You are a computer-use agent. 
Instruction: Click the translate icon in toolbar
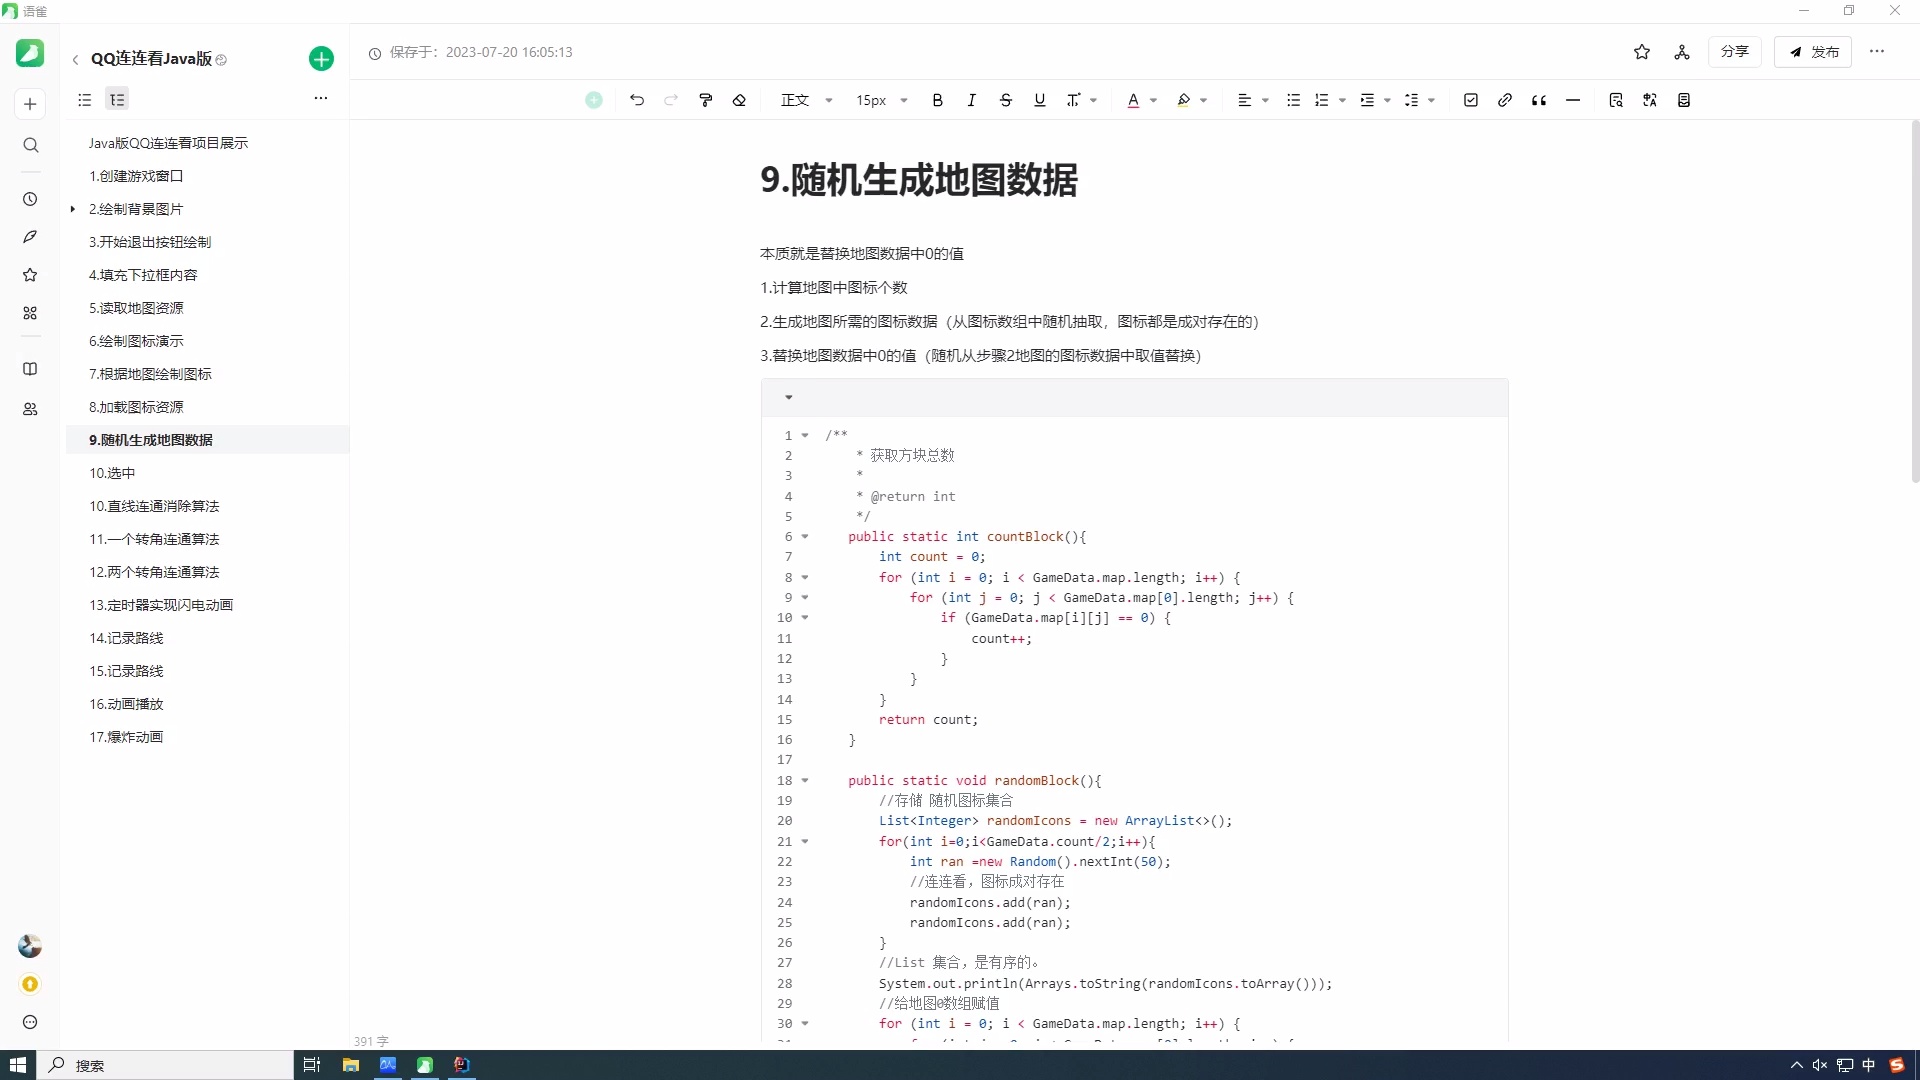[x=1649, y=100]
